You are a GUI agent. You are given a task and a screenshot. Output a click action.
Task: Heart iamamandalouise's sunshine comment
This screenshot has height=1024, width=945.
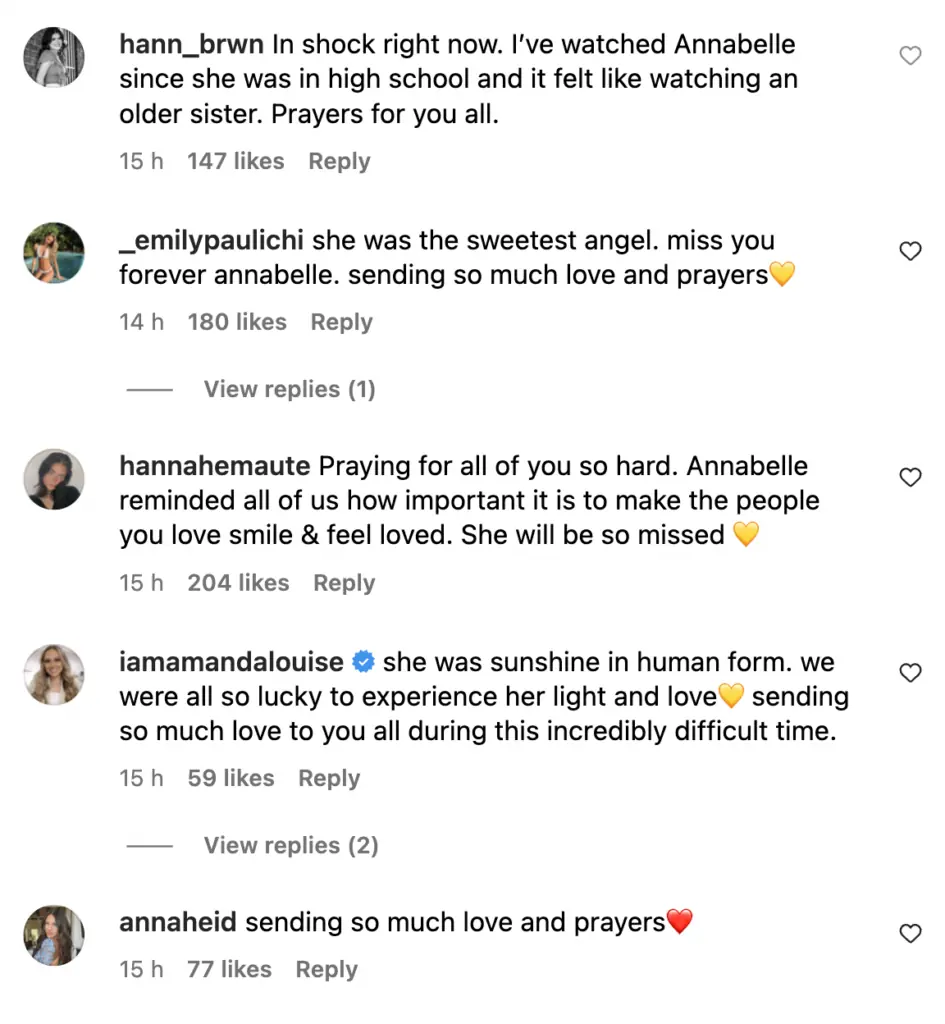click(x=910, y=673)
